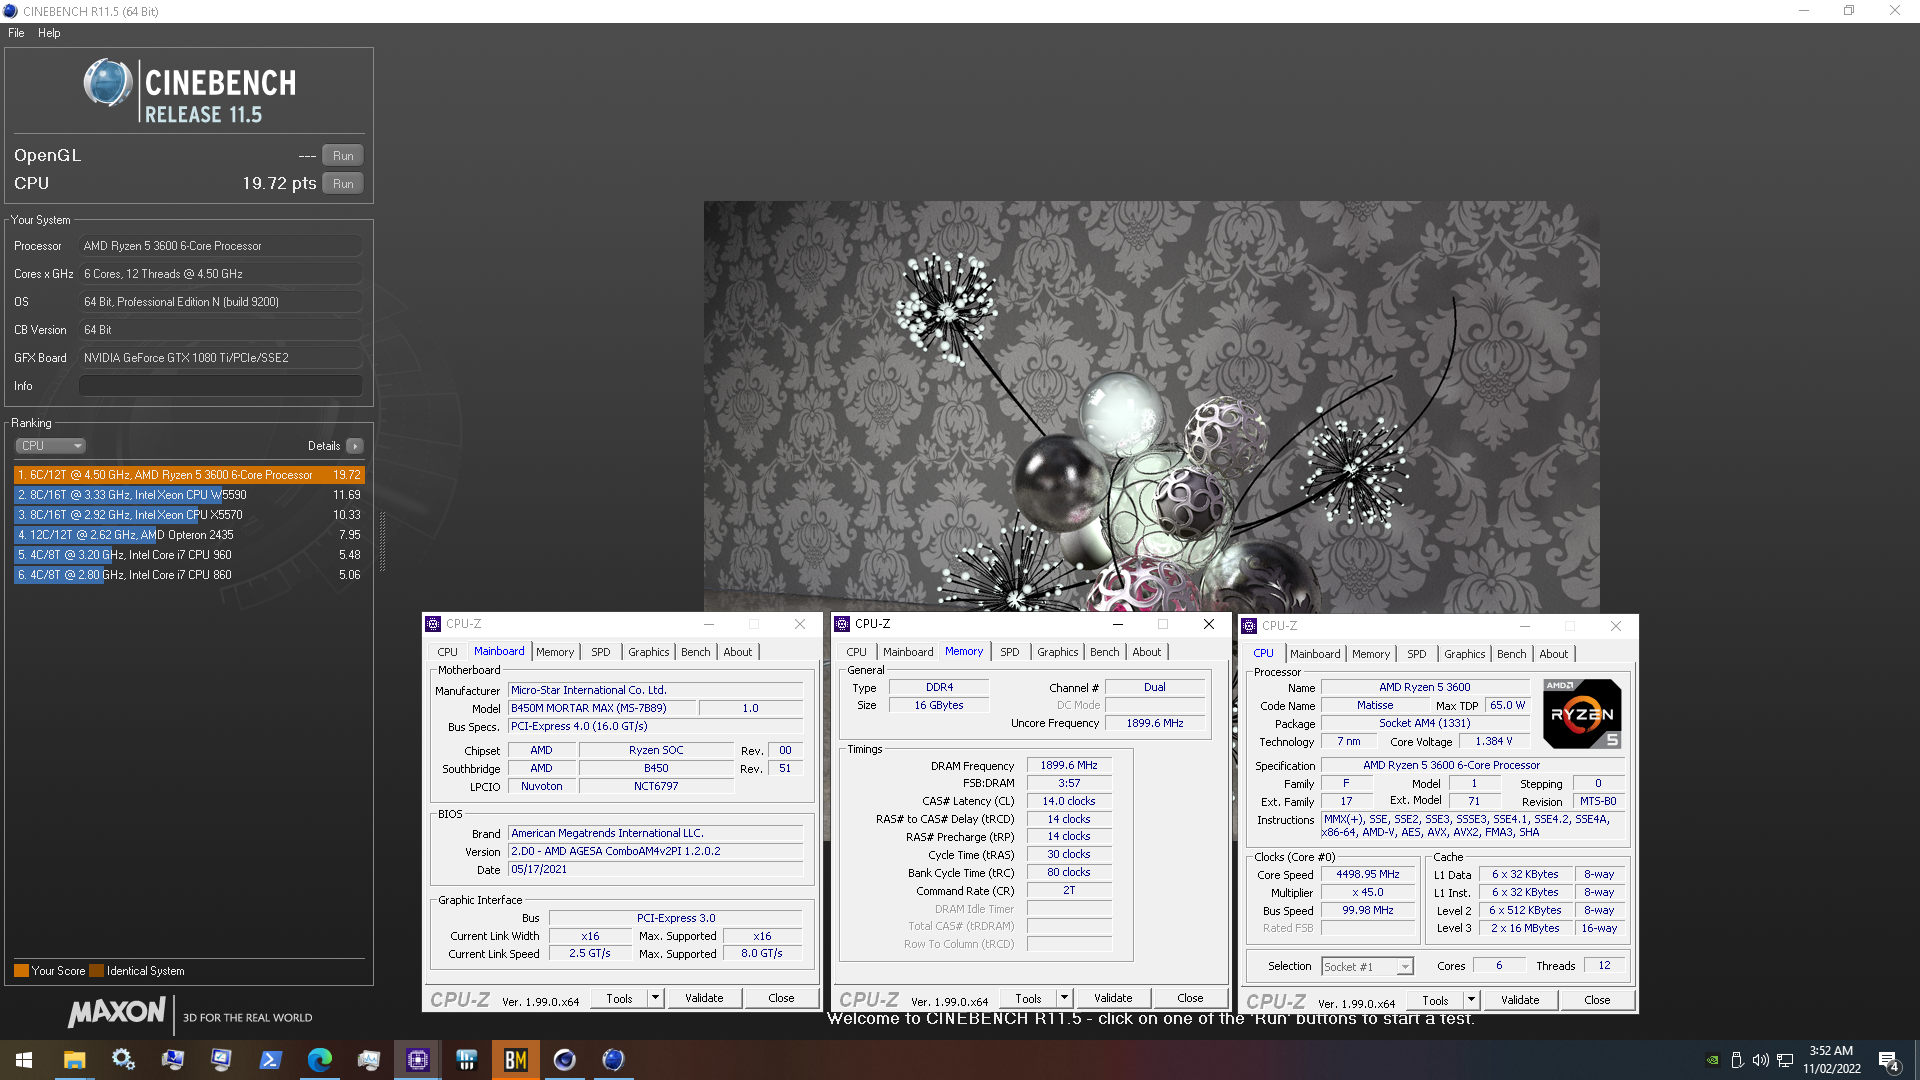Click the ranking panel resize grip handle
The width and height of the screenshot is (1920, 1080).
click(x=382, y=541)
